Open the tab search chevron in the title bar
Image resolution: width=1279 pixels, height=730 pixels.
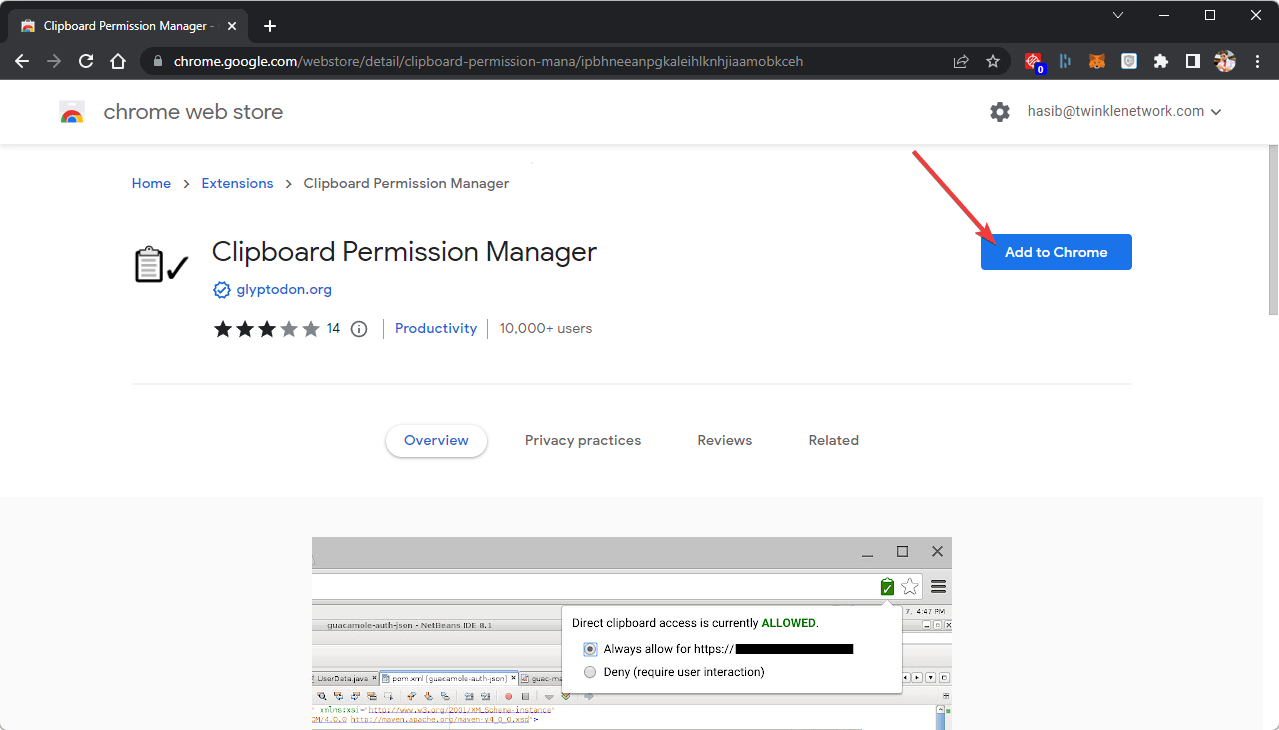(1118, 15)
